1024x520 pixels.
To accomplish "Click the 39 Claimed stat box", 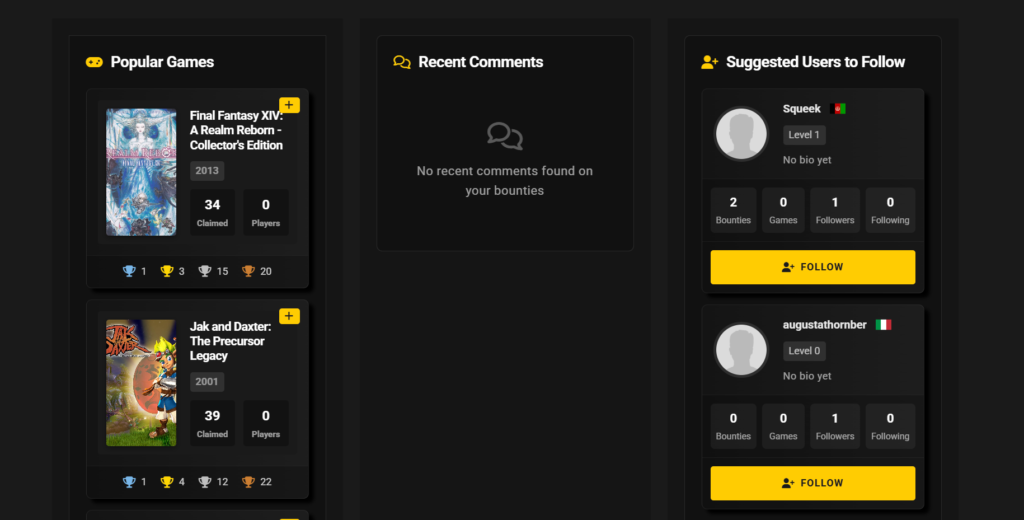I will coord(212,423).
